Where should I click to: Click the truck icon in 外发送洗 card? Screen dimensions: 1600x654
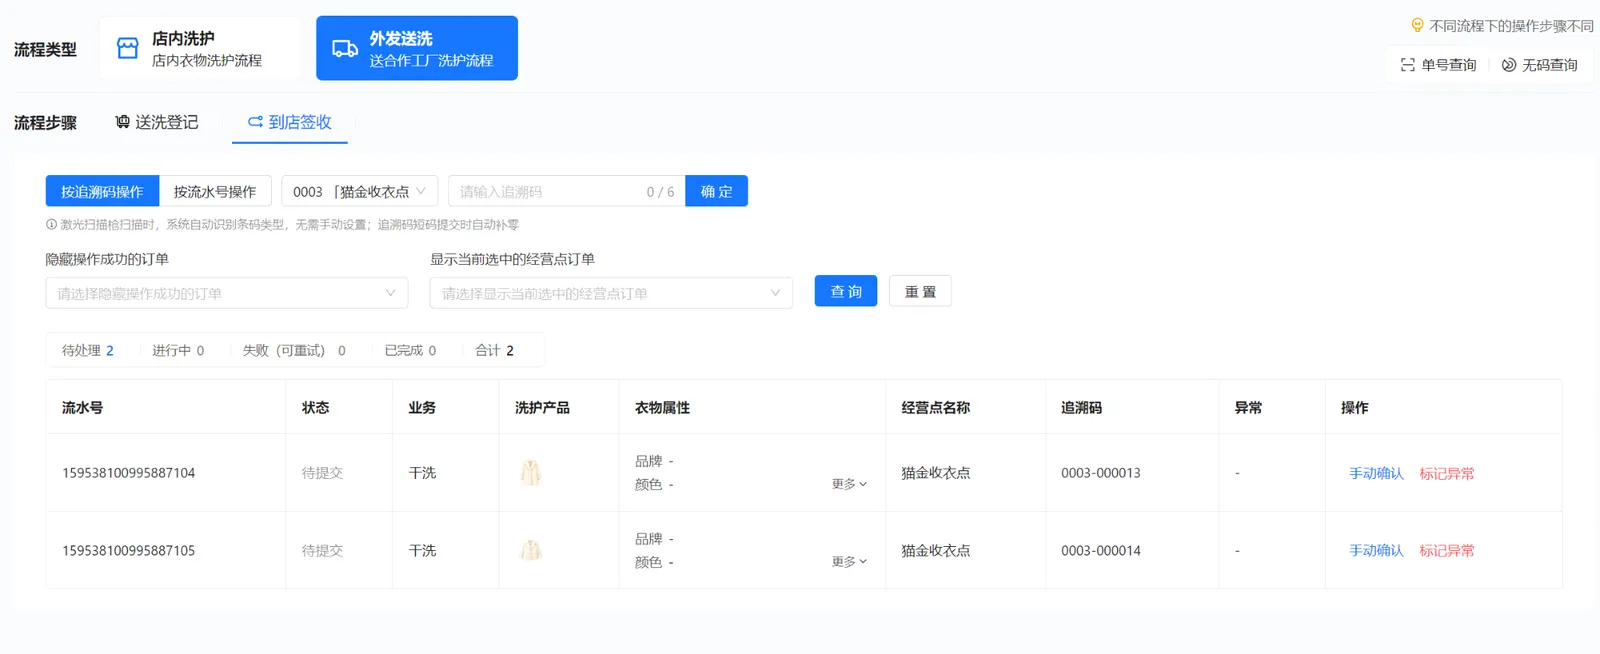pyautogui.click(x=345, y=48)
